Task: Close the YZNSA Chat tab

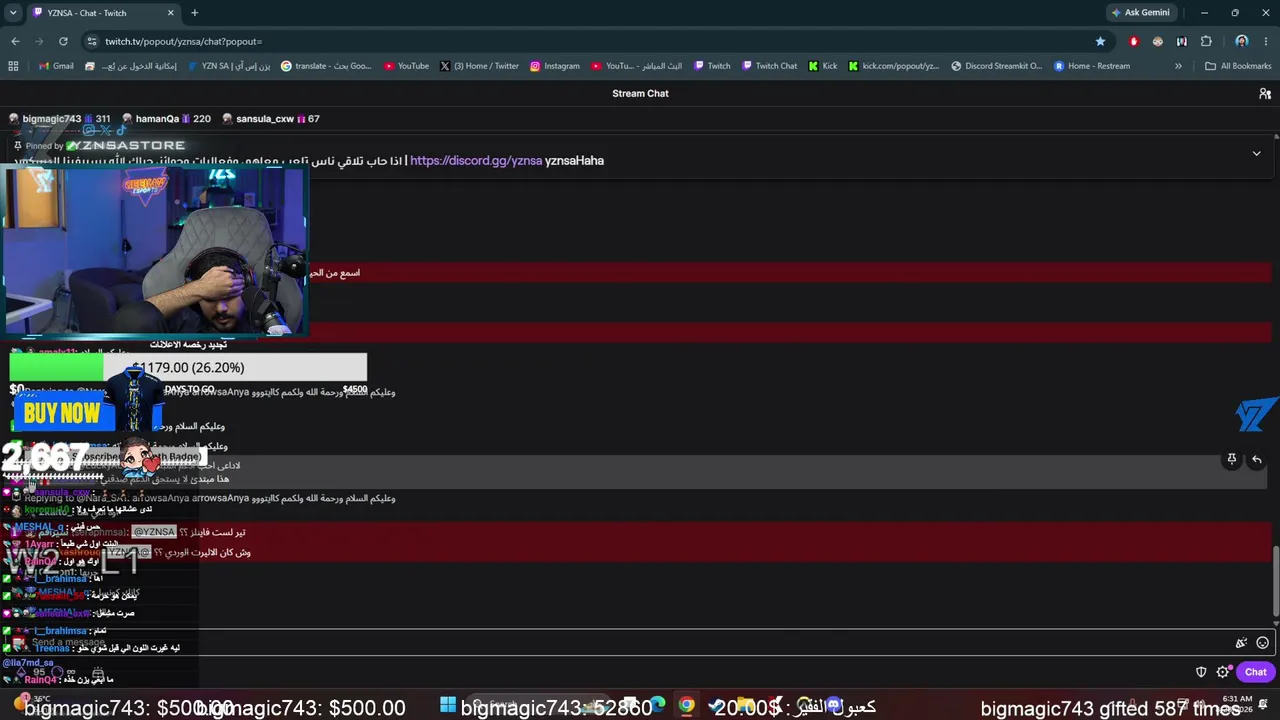Action: point(171,13)
